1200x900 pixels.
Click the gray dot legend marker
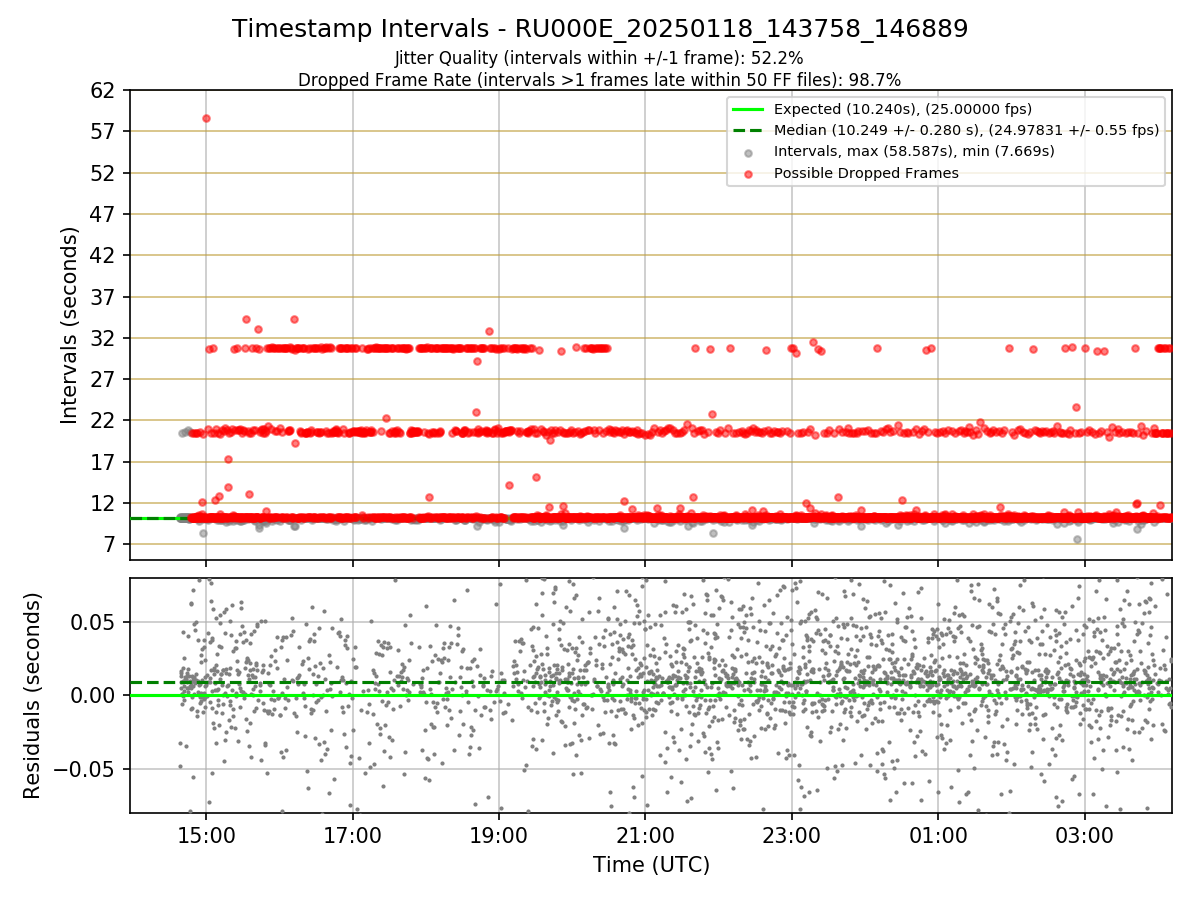tap(748, 152)
